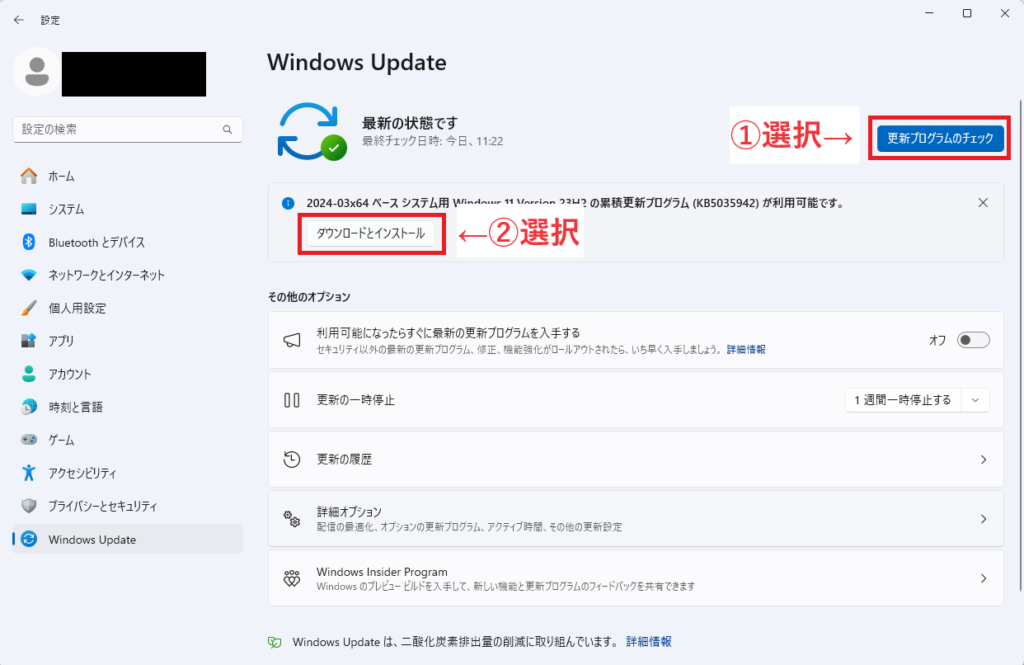Viewport: 1024px width, 665px height.
Task: Click the Bluetooth icon in sidebar
Action: click(x=29, y=242)
